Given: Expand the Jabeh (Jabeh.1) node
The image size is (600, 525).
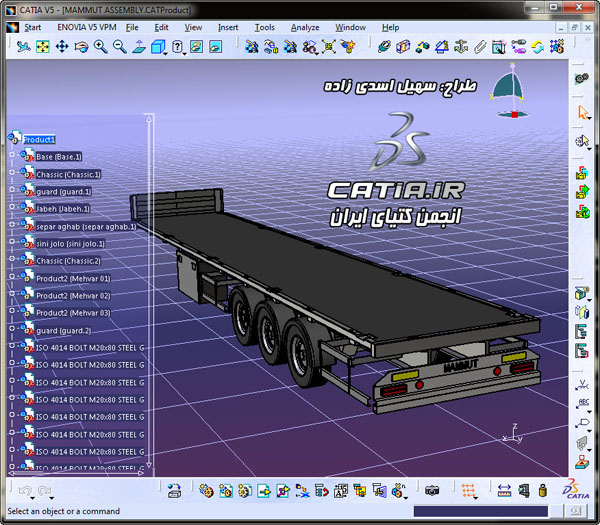Looking at the screenshot, I should coord(12,207).
